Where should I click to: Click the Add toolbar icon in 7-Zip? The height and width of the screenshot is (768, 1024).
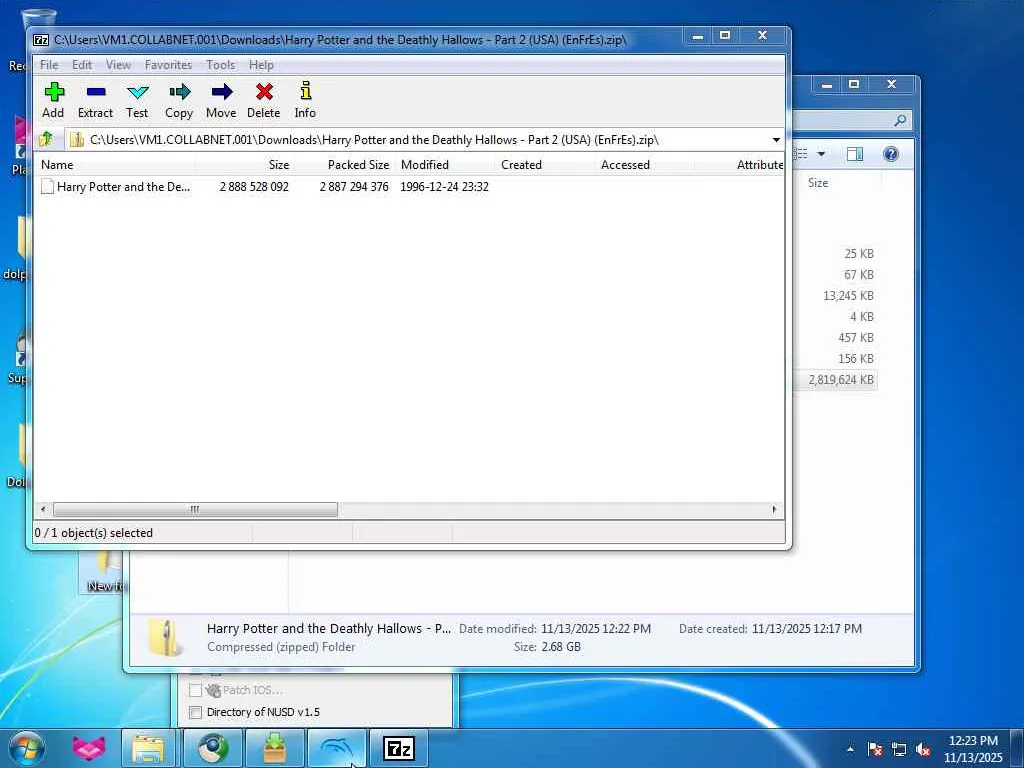point(54,100)
